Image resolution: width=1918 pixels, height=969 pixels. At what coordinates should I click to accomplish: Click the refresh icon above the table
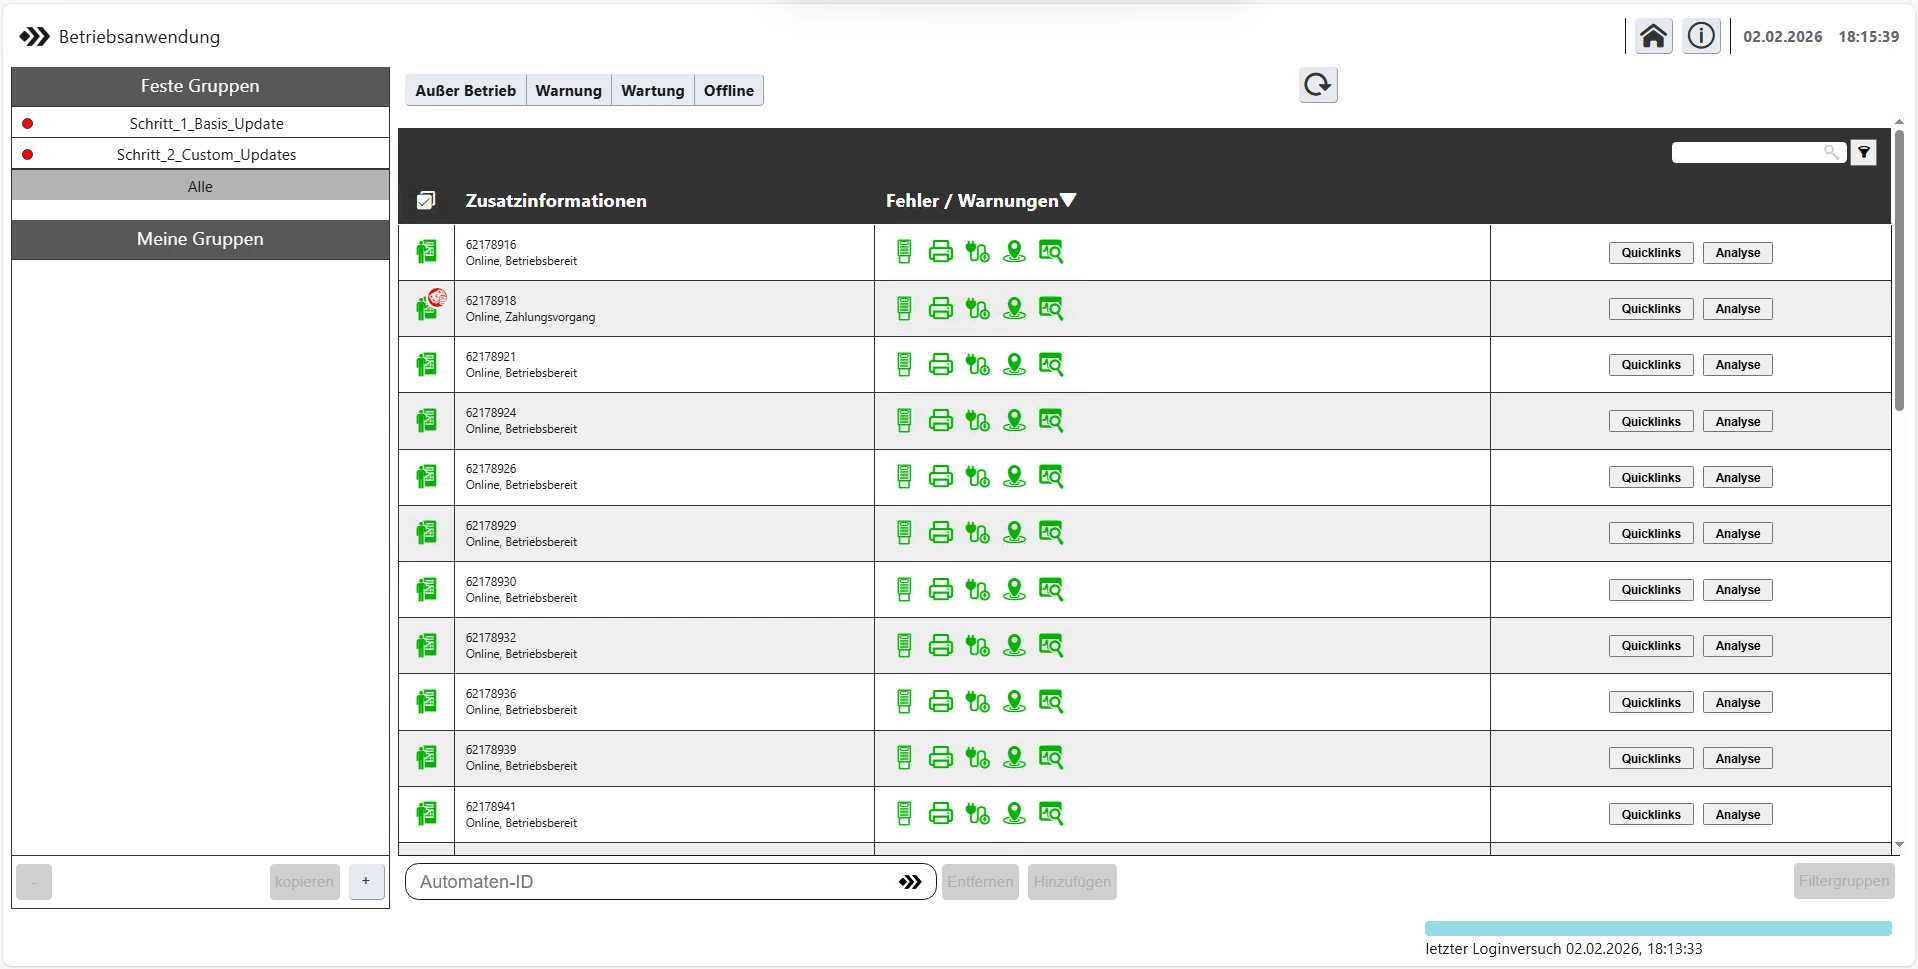[1317, 85]
